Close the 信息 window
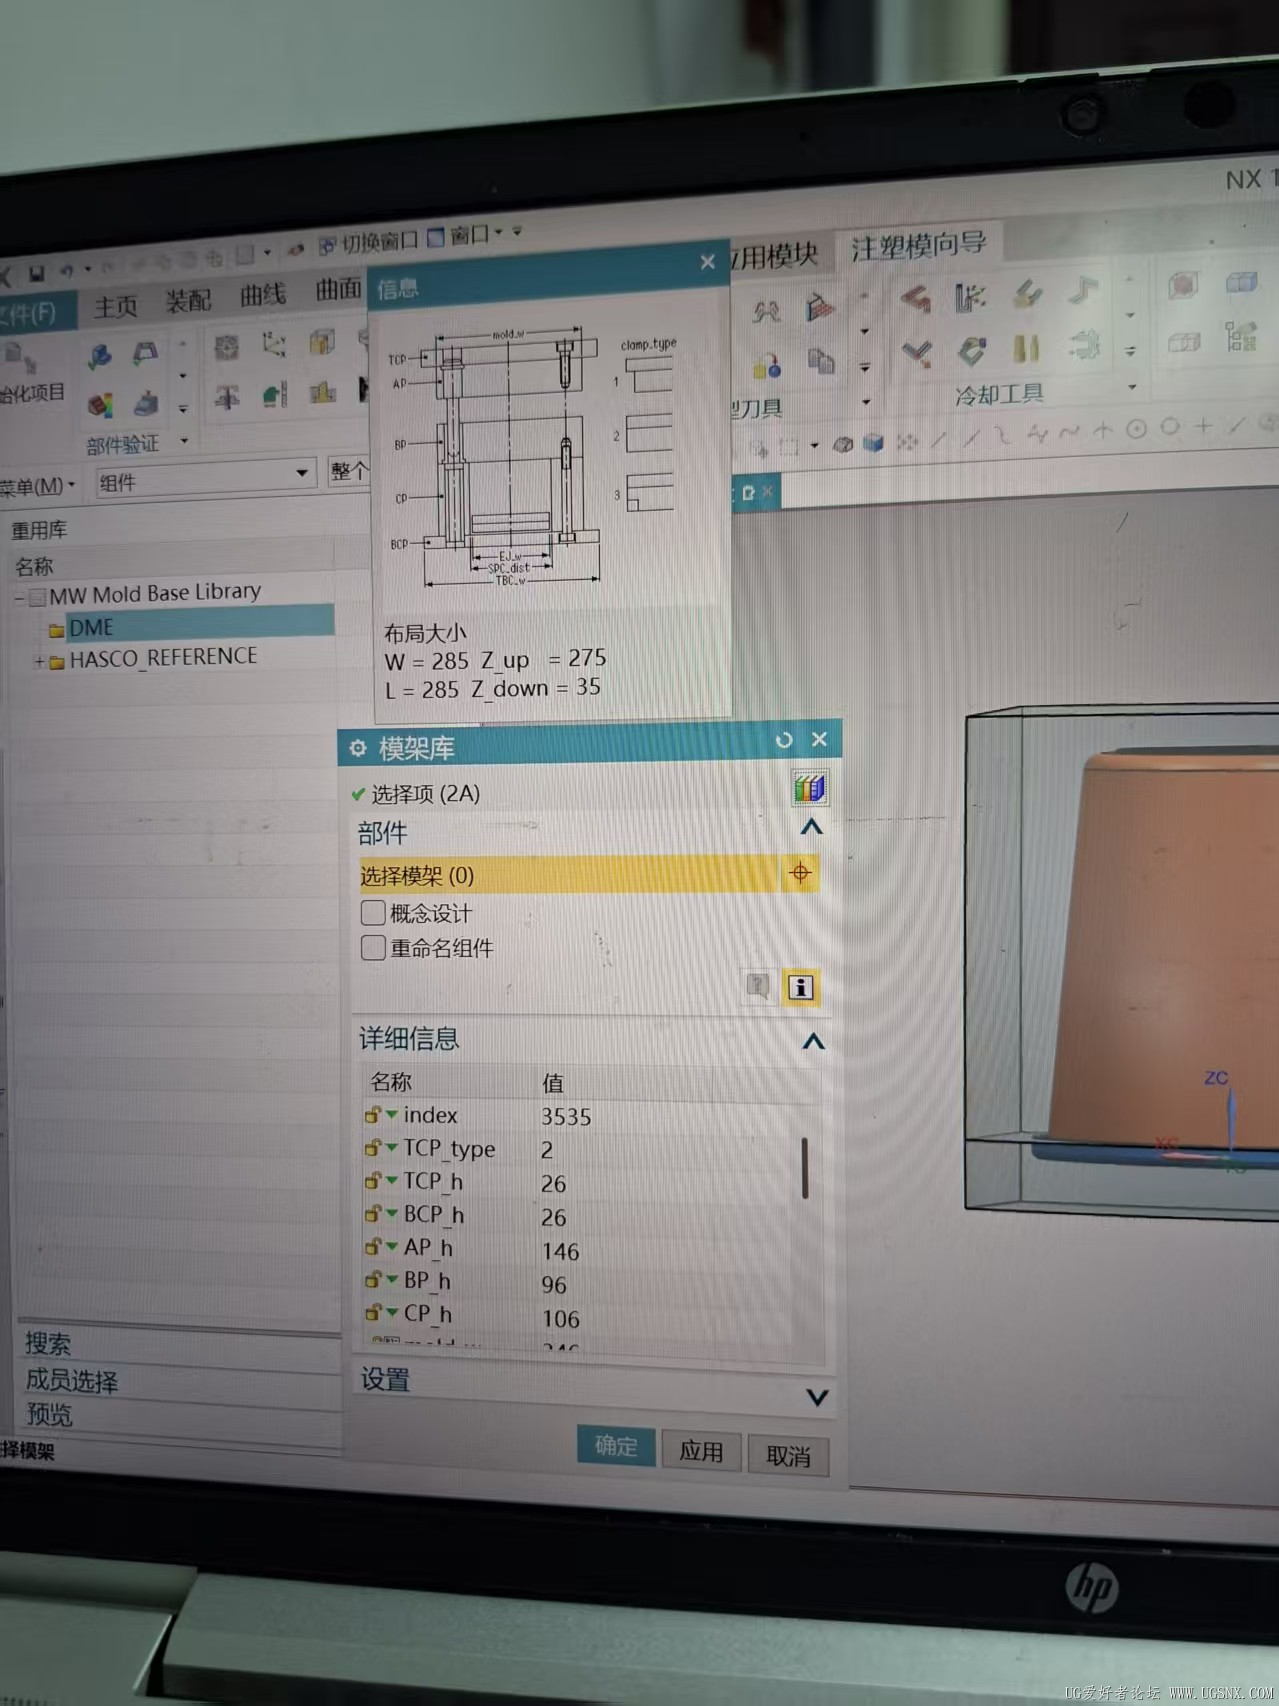 [708, 262]
